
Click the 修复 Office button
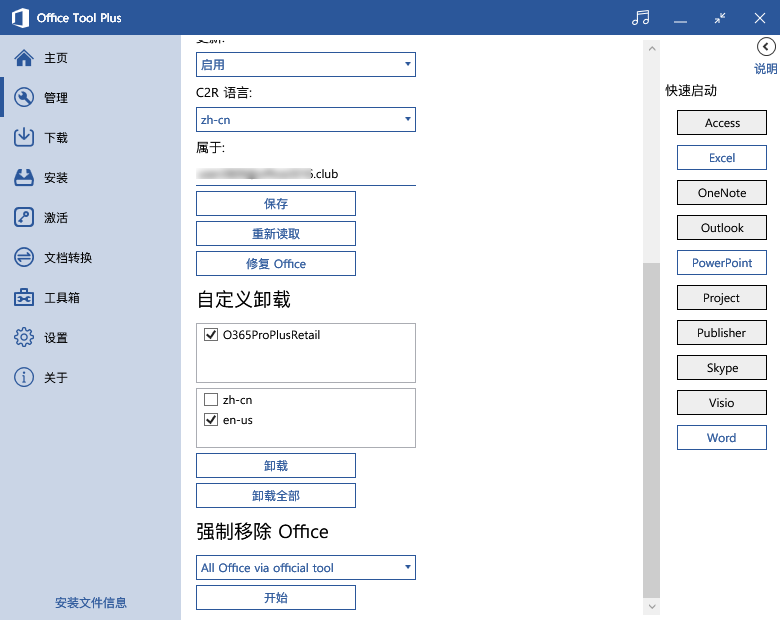click(x=276, y=264)
